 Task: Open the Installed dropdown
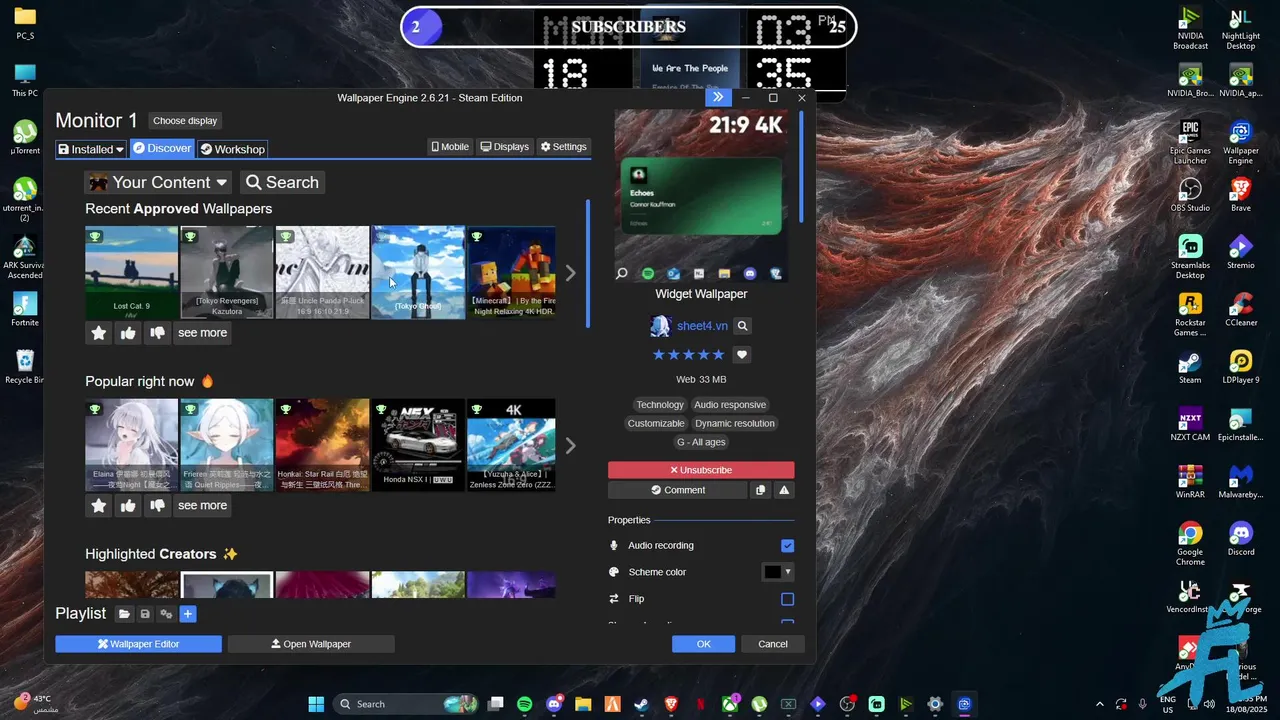pyautogui.click(x=91, y=149)
